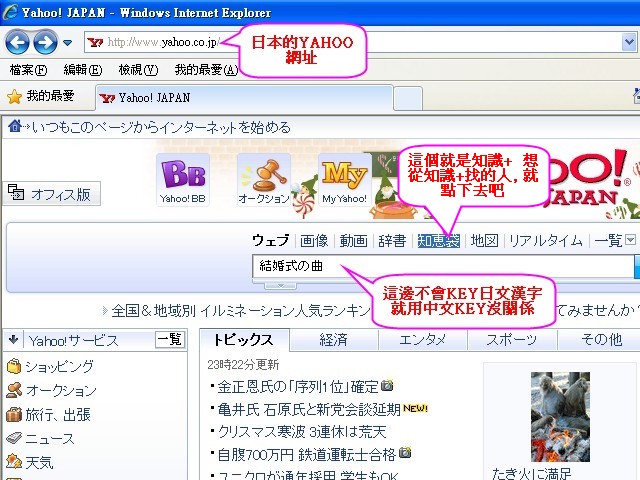Viewport: 640px width, 480px height.
Task: Click the 旅行、出張 suitcase icon
Action: point(14,415)
